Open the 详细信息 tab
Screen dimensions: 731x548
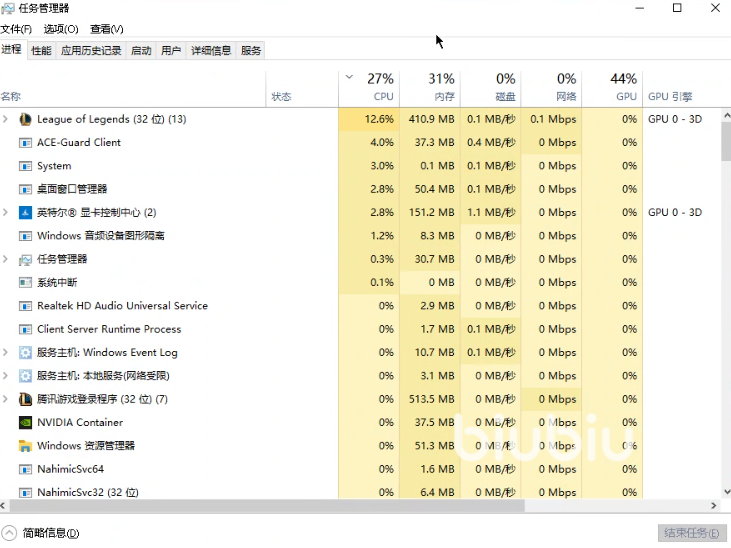tap(211, 50)
